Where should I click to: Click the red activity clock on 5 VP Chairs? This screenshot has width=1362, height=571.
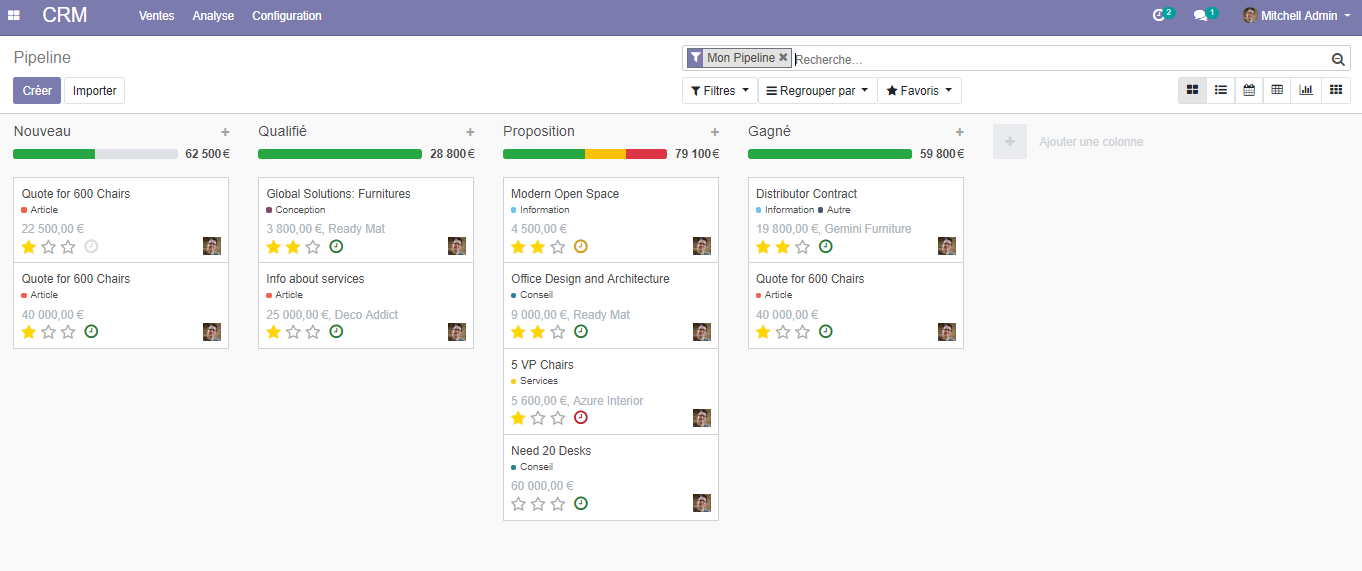point(581,418)
